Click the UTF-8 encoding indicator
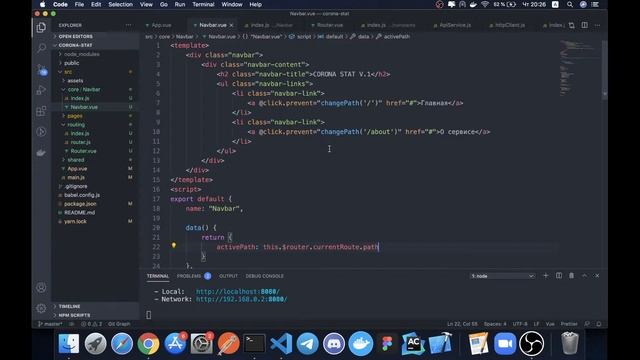Viewport: 640px width, 360px height. pos(520,324)
